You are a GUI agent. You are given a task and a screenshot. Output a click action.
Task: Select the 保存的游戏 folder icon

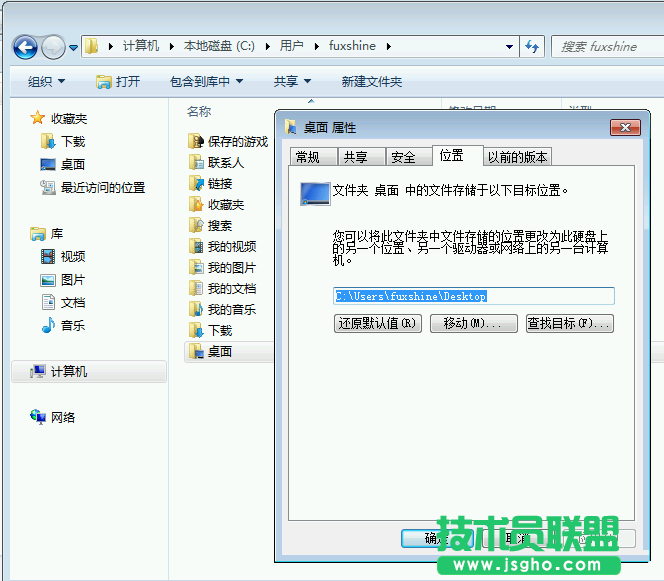tap(195, 141)
